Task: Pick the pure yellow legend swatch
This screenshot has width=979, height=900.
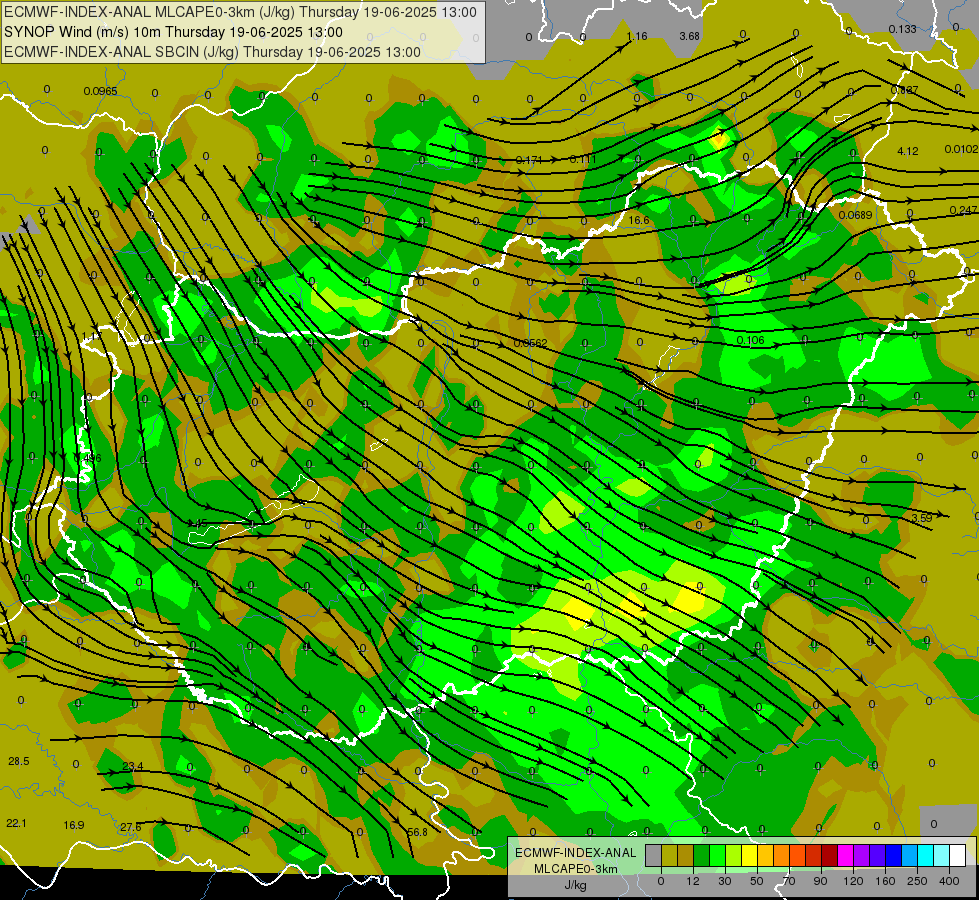Action: pos(750,855)
